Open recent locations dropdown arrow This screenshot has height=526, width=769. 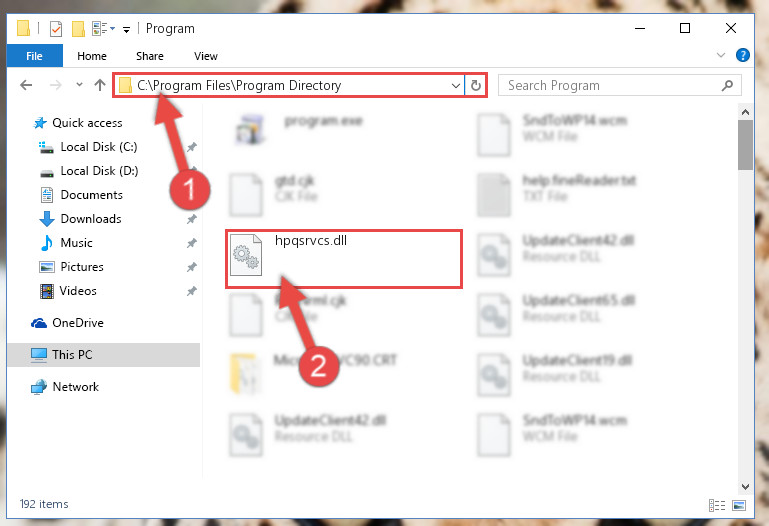point(79,85)
